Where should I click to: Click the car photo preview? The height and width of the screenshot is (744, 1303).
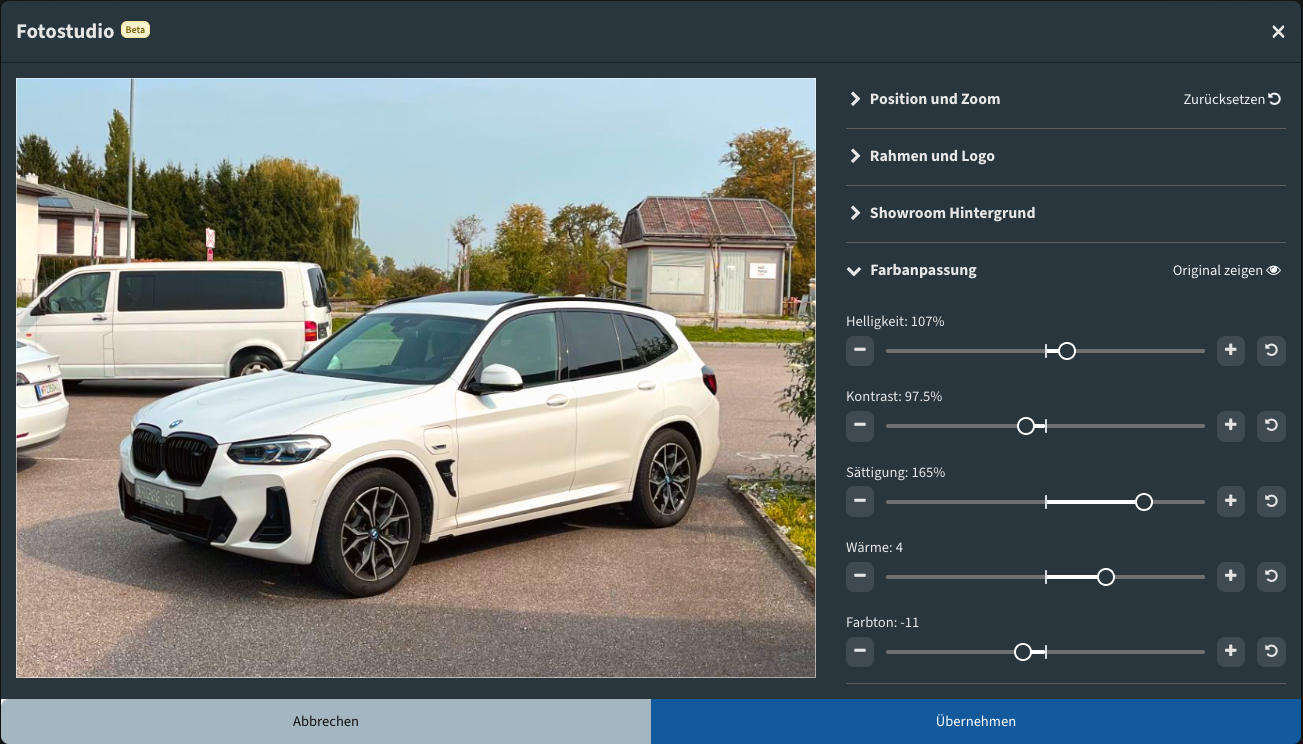click(x=416, y=378)
